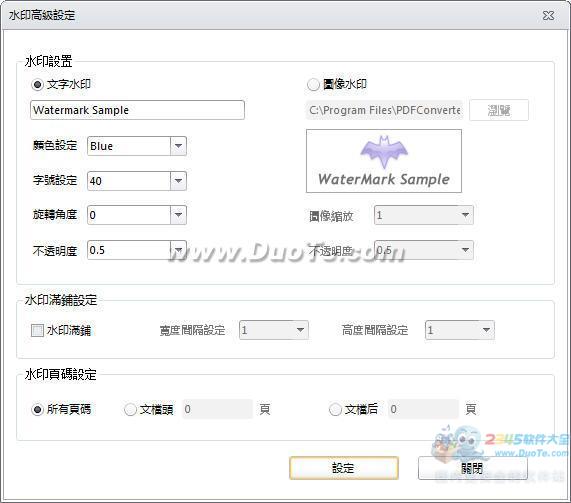Close the 水印高級設定 dialog window

548,16
